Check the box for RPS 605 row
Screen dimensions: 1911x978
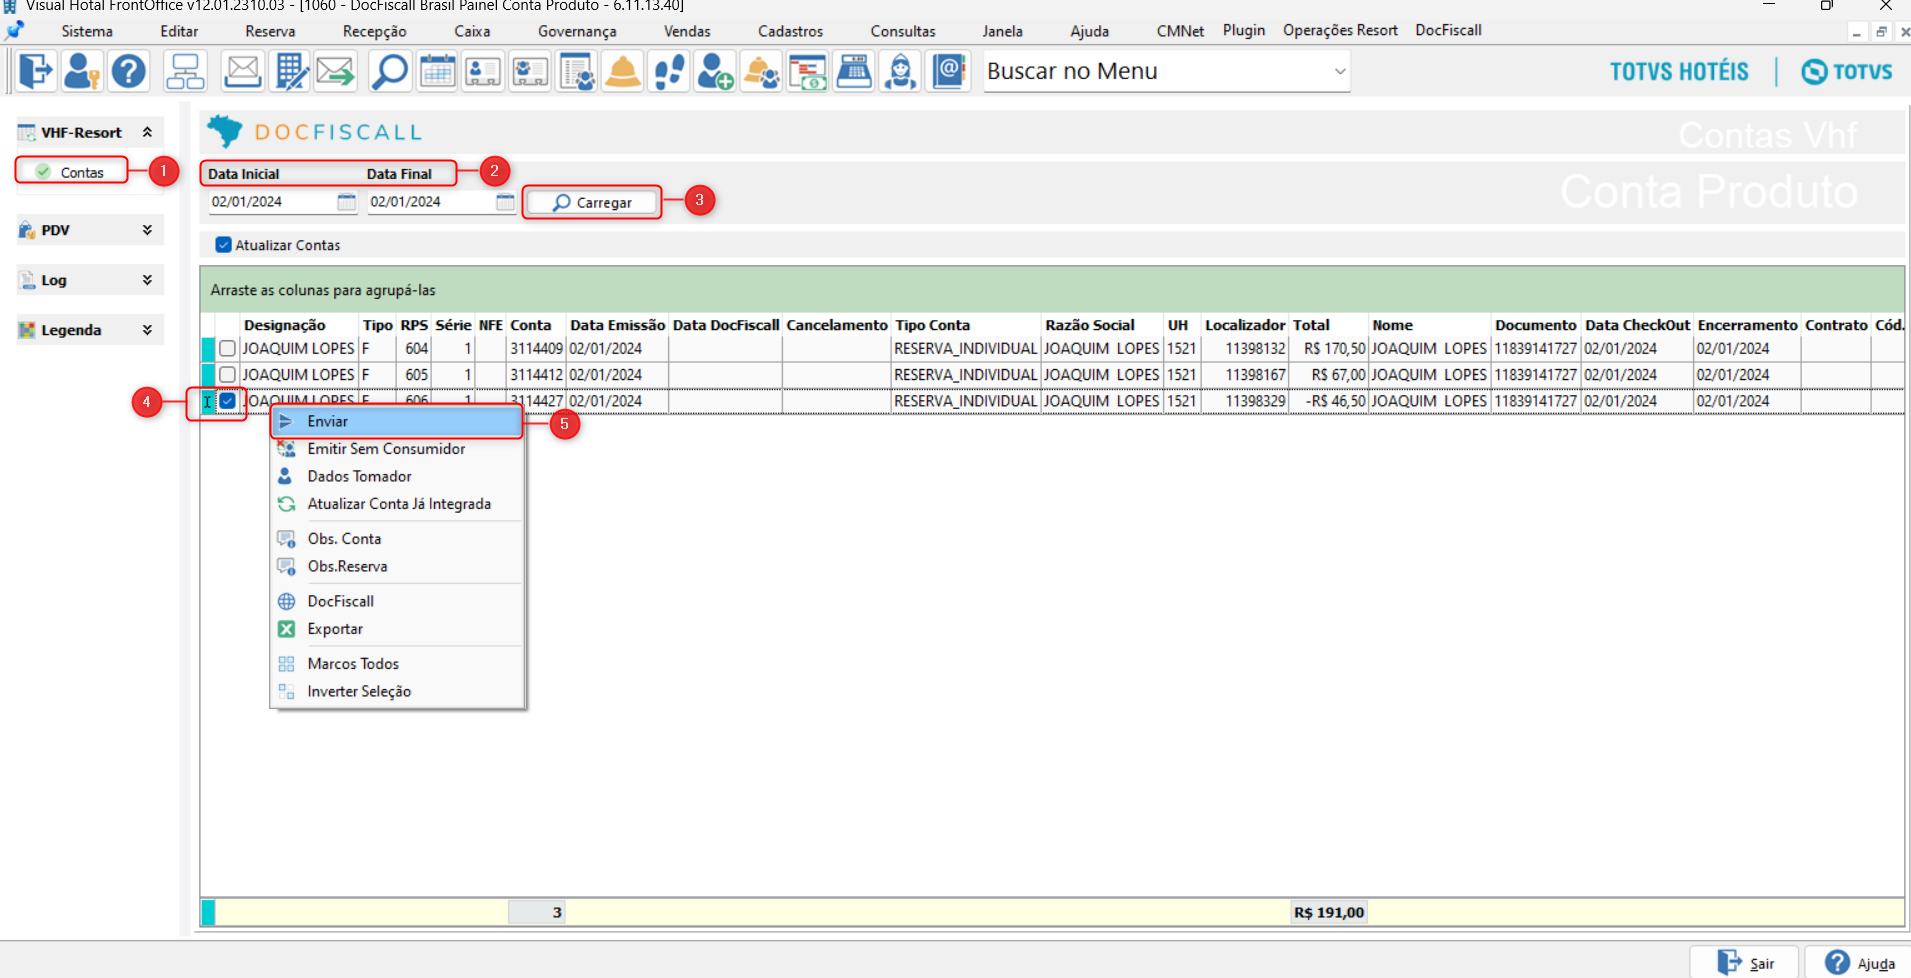coord(228,375)
